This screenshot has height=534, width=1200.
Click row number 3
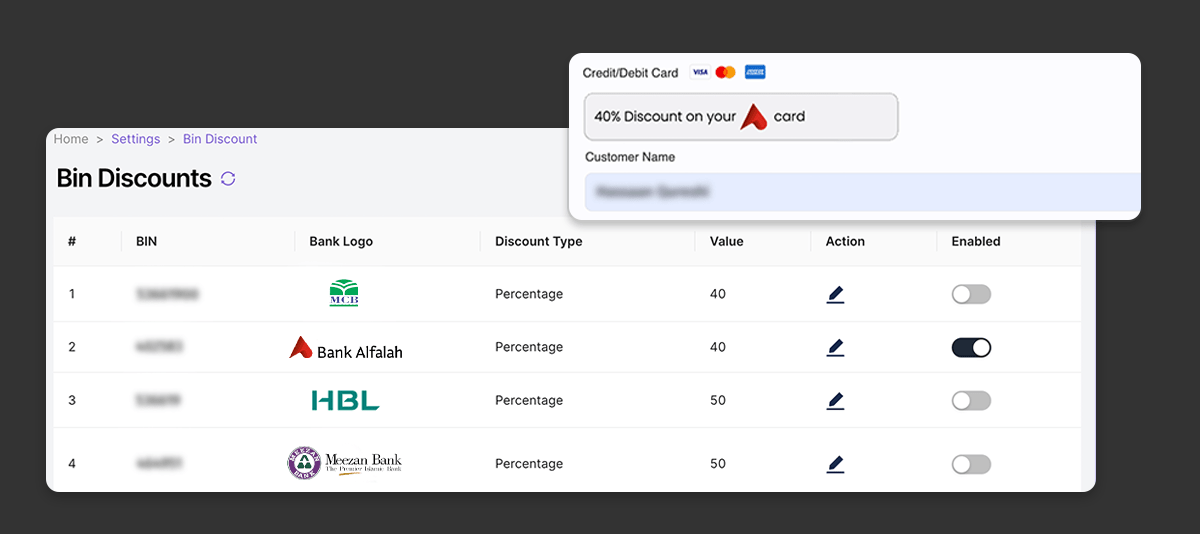pos(72,400)
